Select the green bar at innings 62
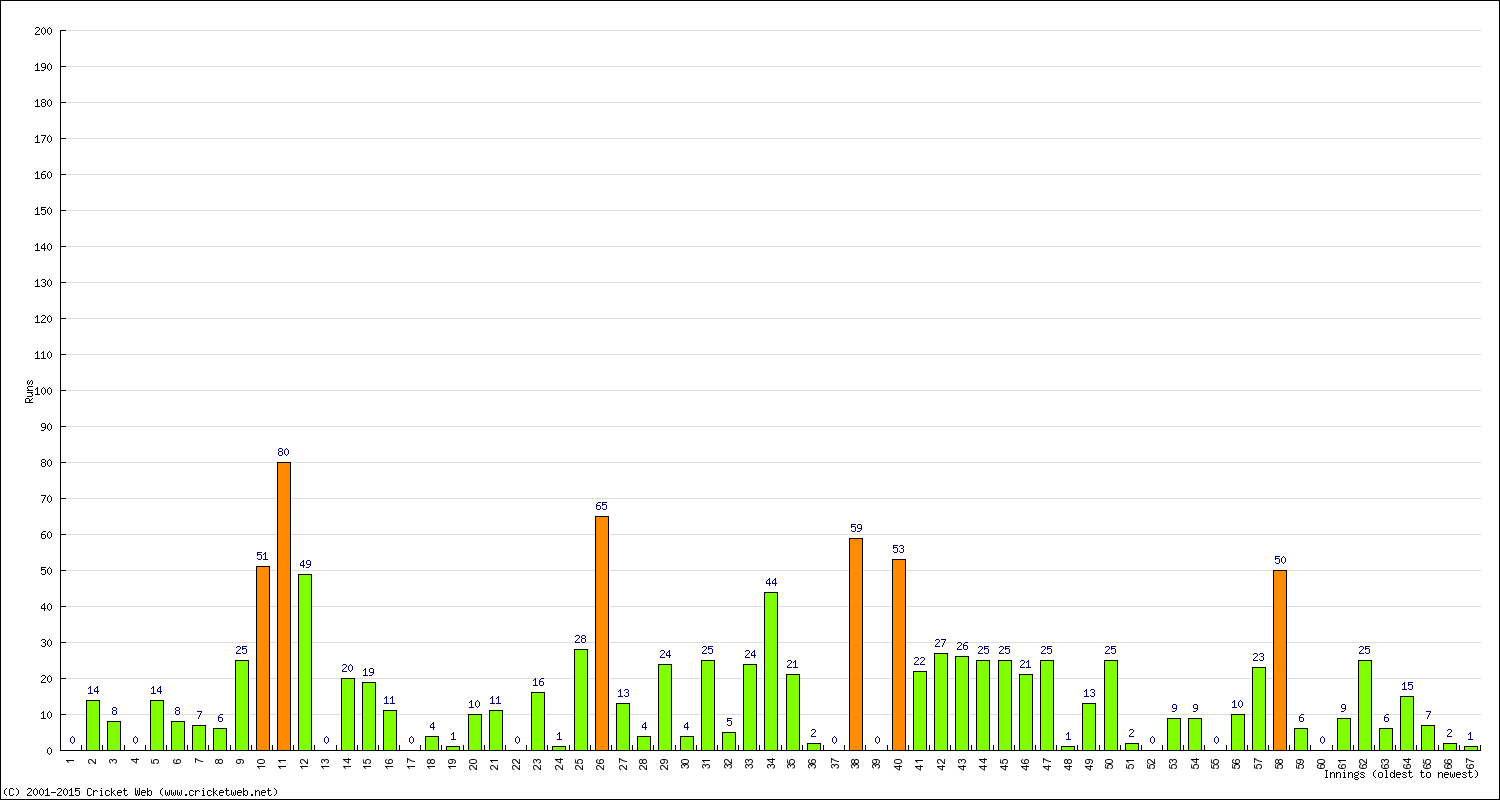The image size is (1500, 800). [x=1365, y=705]
